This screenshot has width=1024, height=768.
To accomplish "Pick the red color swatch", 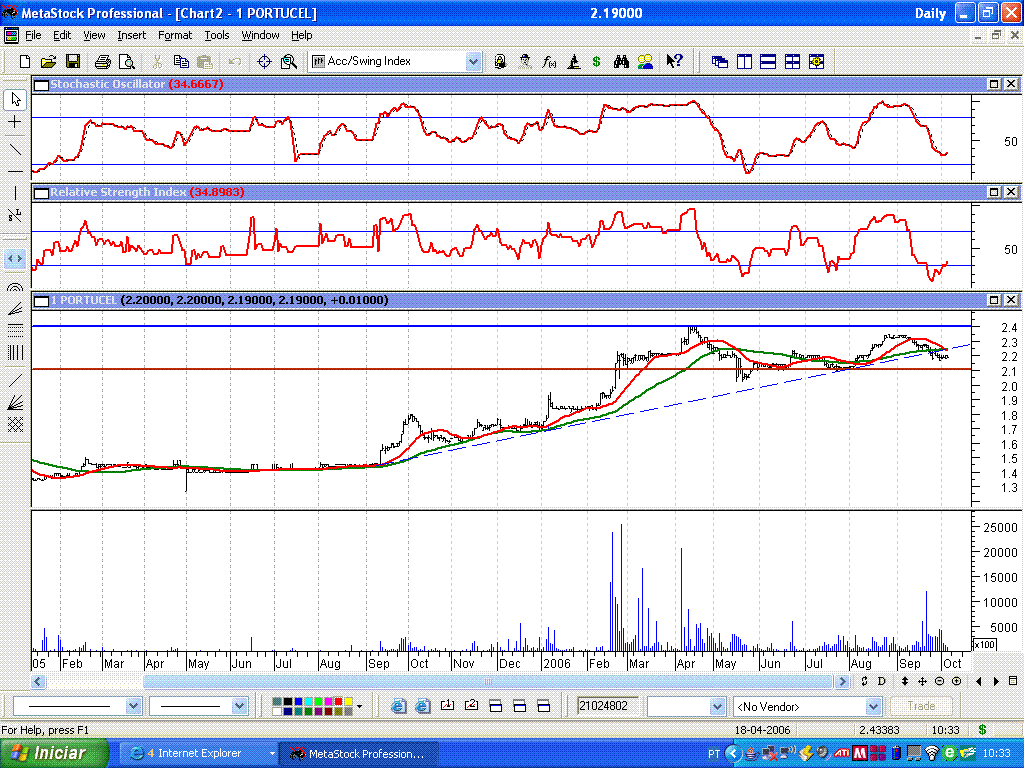I will (x=335, y=701).
